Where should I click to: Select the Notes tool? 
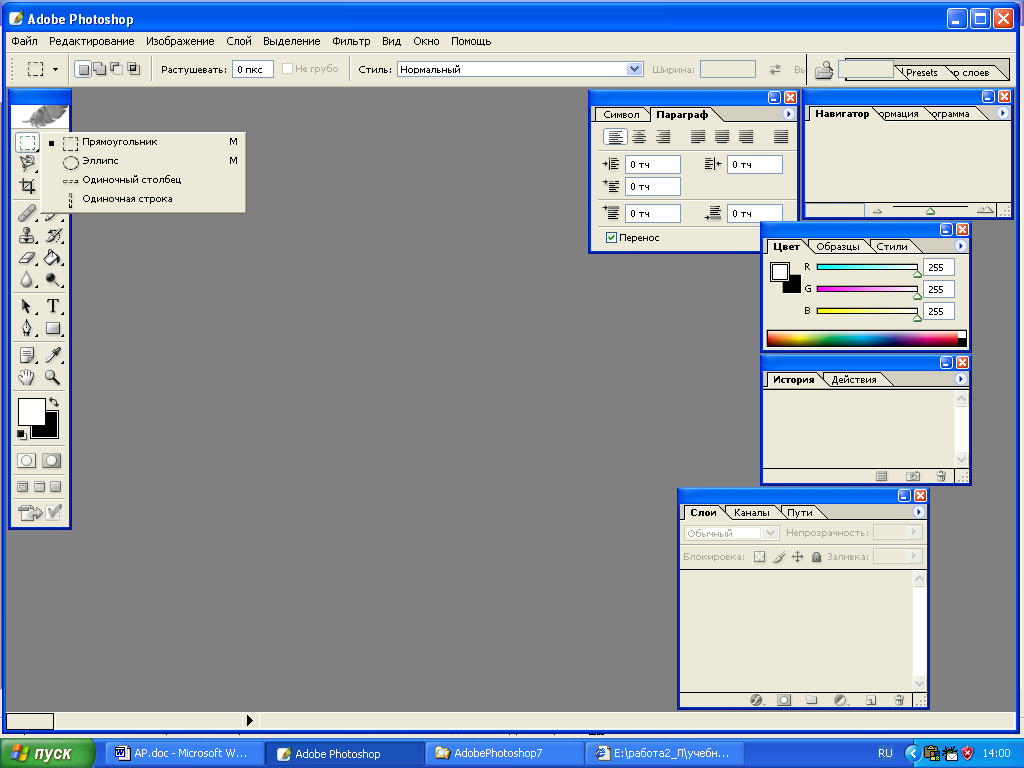click(27, 355)
